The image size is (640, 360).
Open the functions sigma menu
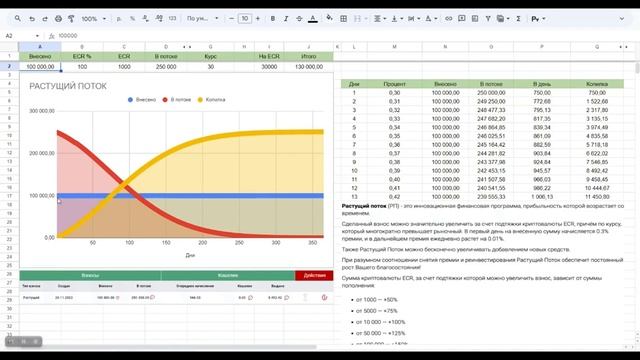point(518,19)
